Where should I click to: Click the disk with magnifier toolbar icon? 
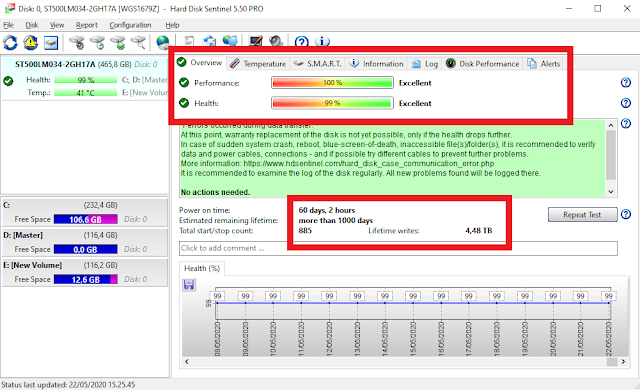[x=138, y=42]
